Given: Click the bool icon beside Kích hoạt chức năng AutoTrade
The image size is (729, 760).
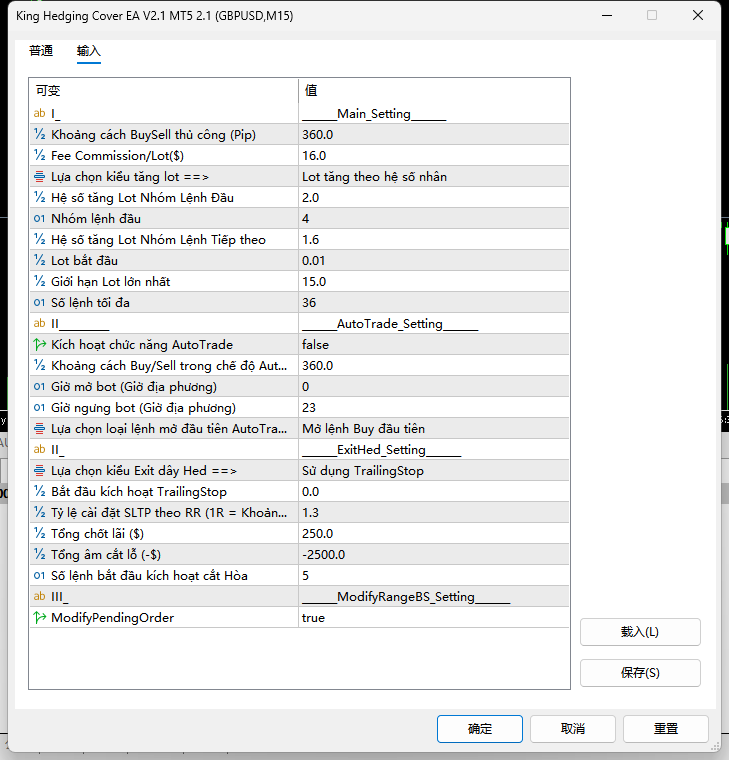Looking at the screenshot, I should (39, 345).
